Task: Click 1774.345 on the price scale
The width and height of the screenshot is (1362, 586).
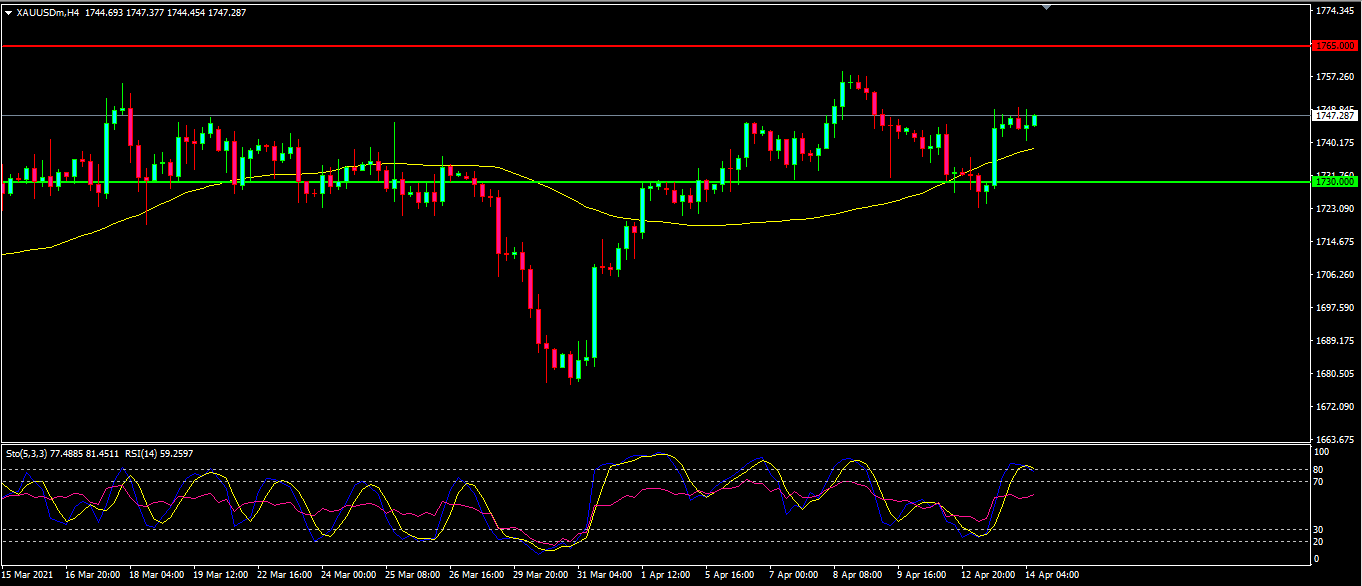Action: point(1335,11)
